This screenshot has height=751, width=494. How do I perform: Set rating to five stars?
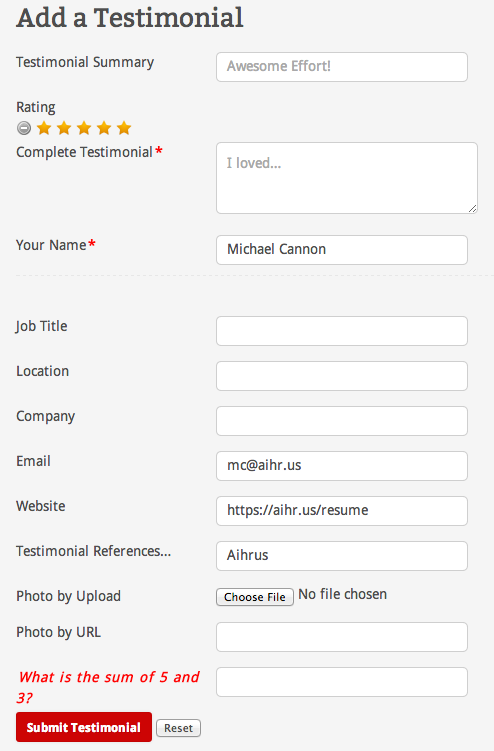[124, 128]
